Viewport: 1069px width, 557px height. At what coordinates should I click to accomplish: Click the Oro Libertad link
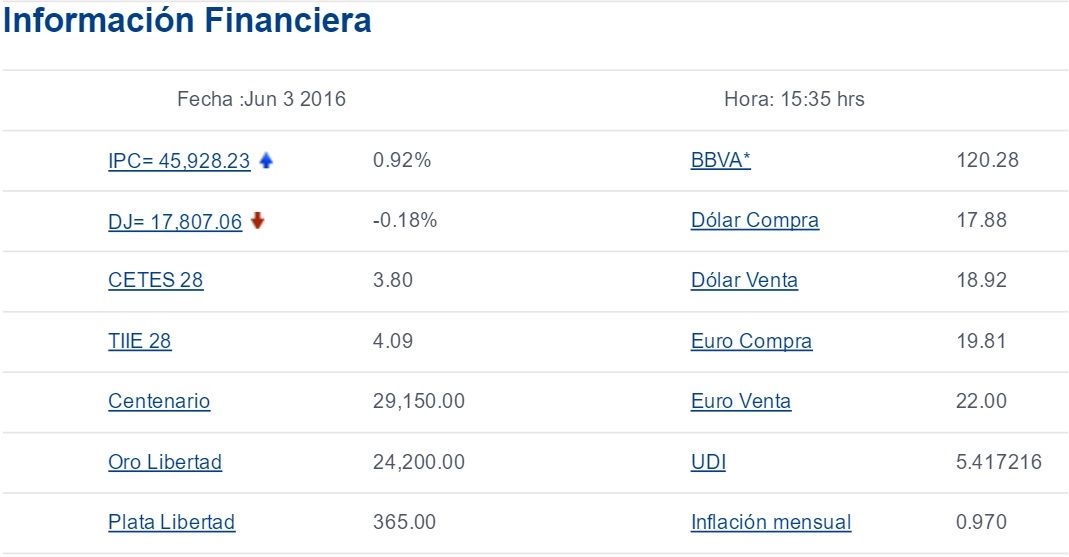(165, 463)
